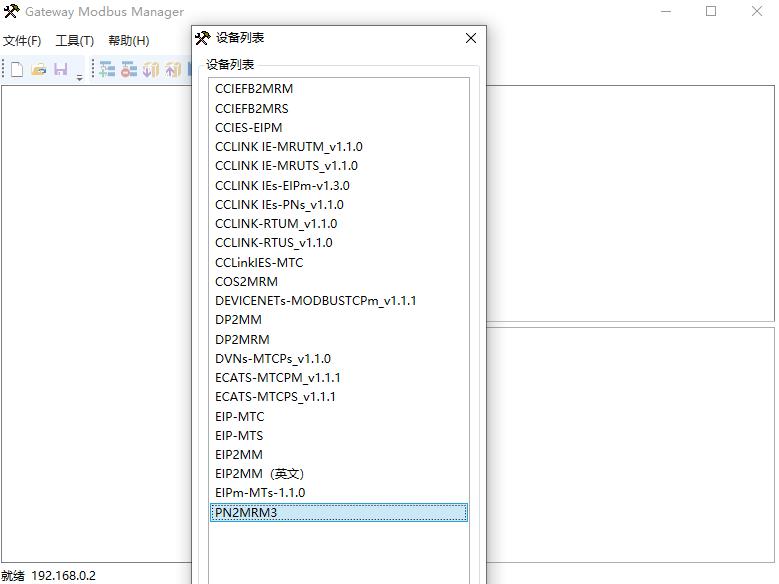Select CCLINK IE-MRUTM_v1.1.0 entry
Viewport: 779px width, 584px height.
point(339,147)
